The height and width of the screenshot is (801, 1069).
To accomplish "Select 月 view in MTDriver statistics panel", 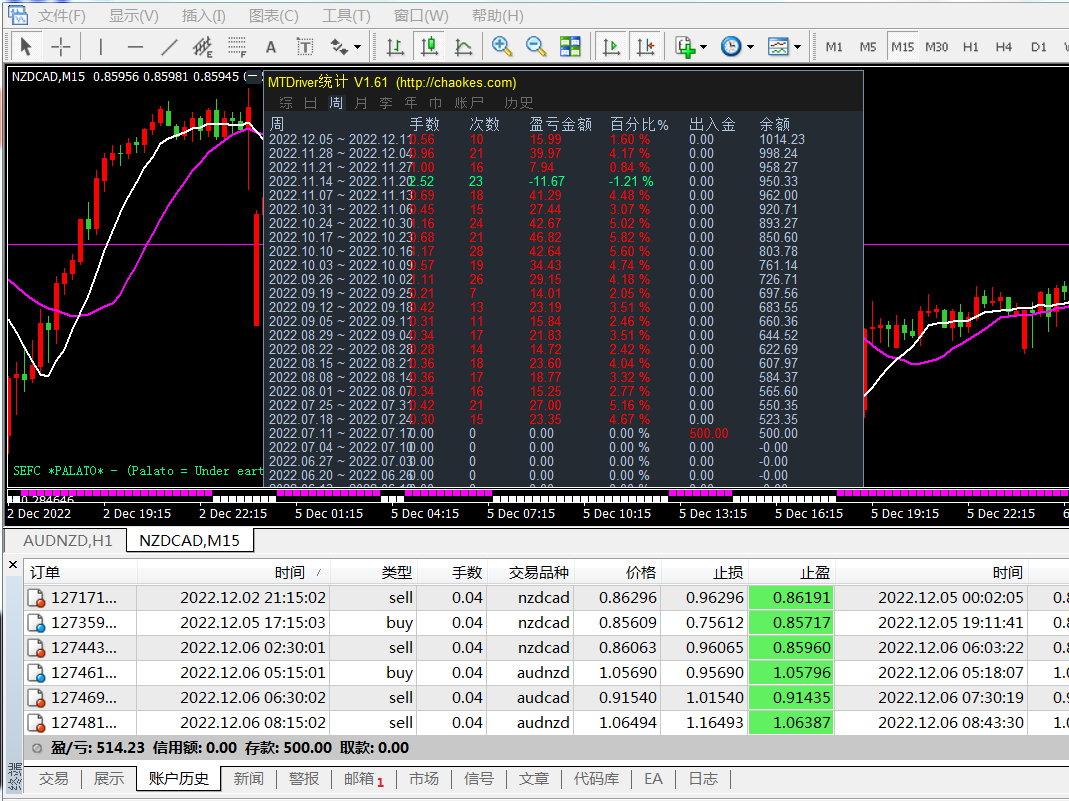I will point(360,102).
